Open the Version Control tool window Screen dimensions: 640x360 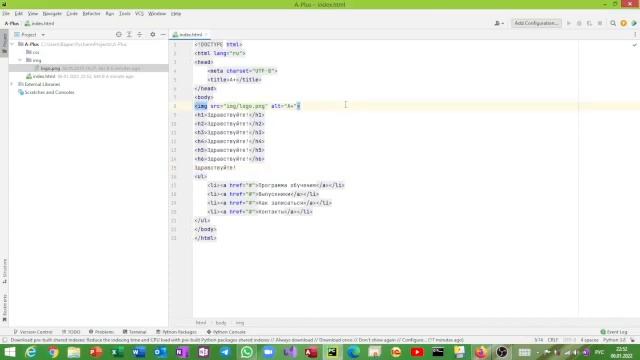tap(33, 332)
